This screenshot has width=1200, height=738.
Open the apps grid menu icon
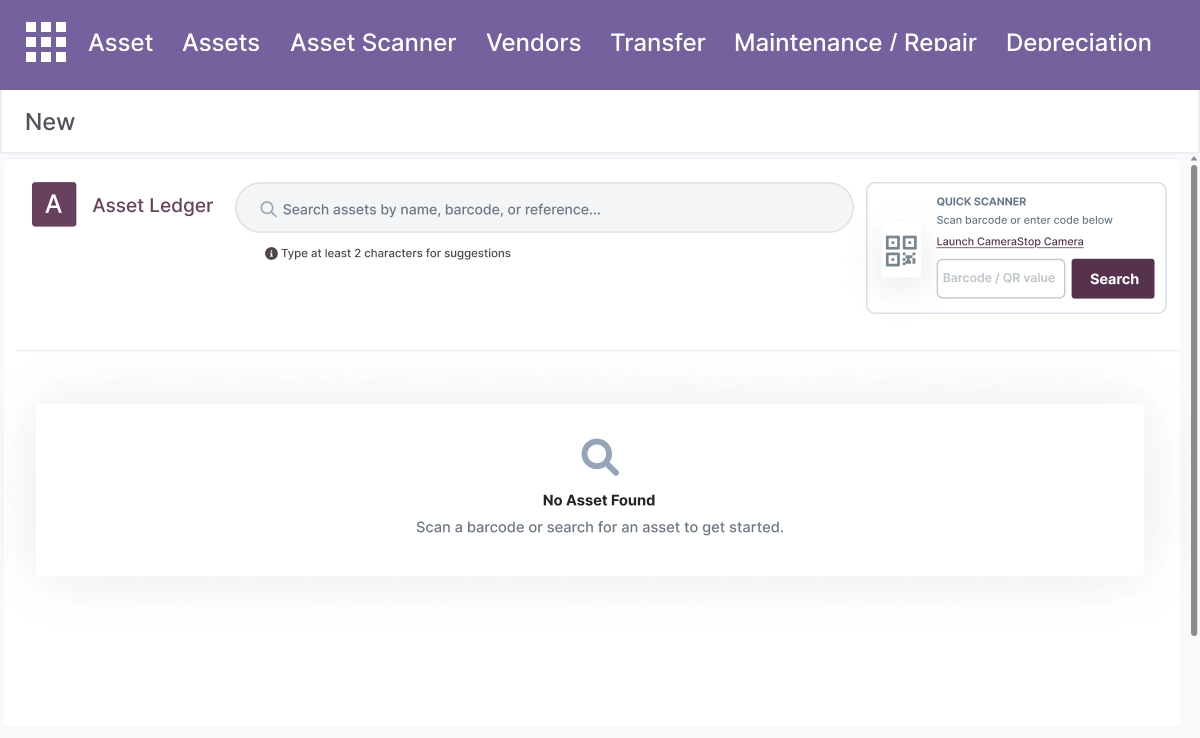(x=46, y=42)
